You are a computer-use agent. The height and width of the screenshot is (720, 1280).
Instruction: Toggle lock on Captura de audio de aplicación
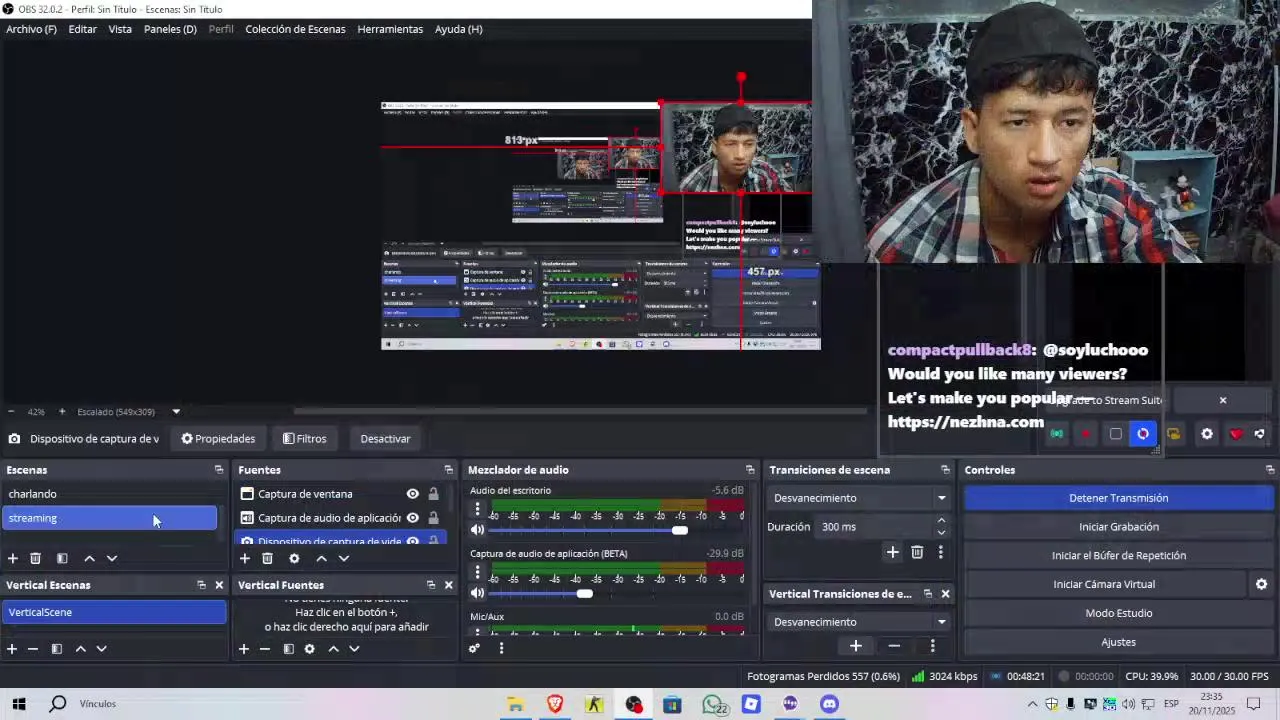[433, 518]
